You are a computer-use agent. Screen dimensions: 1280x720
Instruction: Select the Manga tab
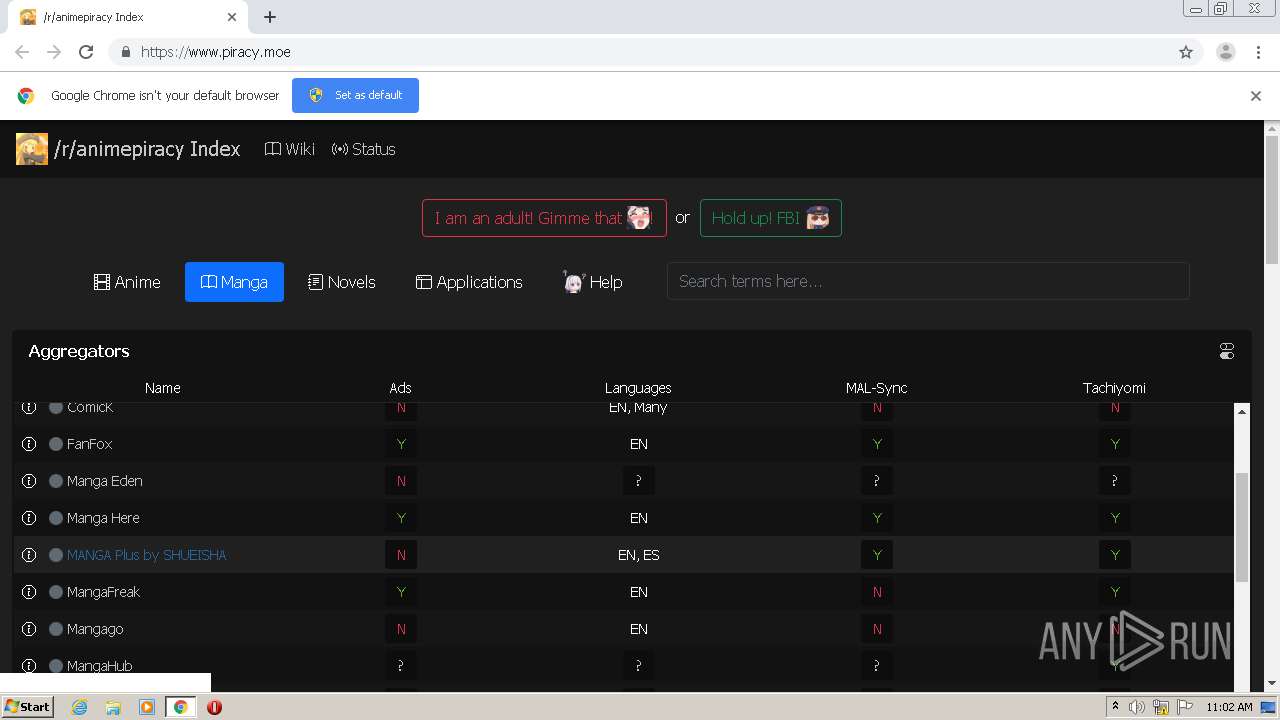(234, 282)
